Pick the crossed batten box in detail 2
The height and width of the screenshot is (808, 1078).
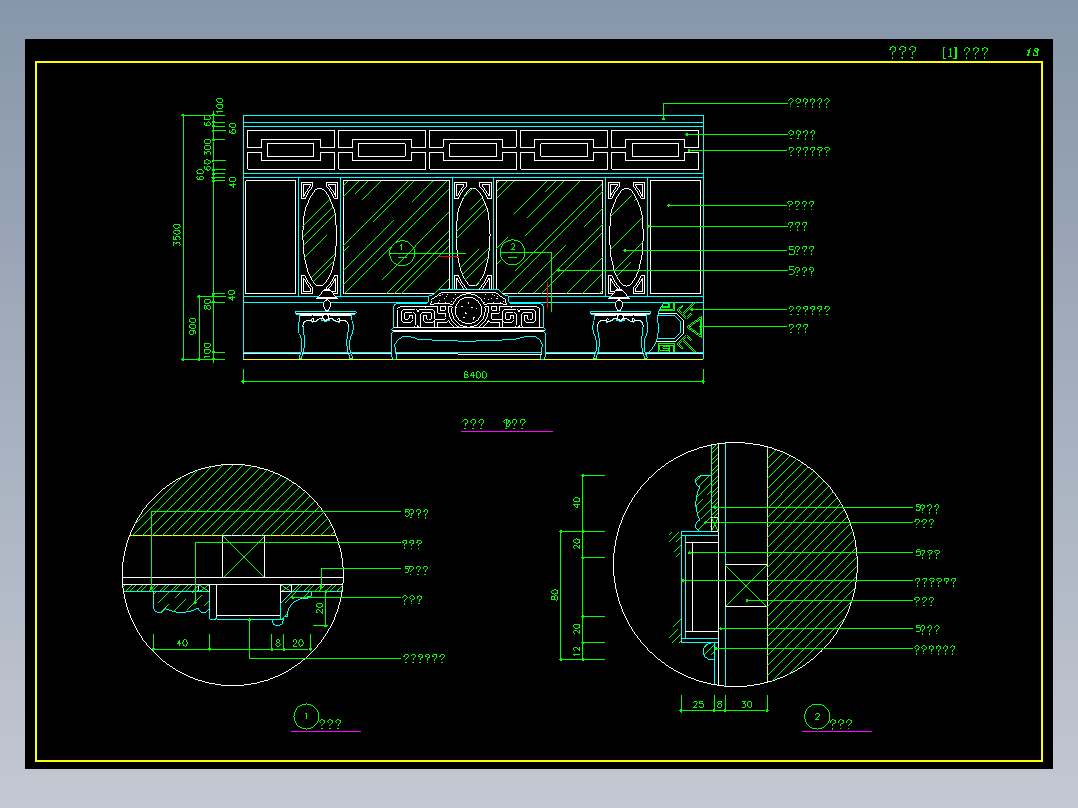[747, 585]
